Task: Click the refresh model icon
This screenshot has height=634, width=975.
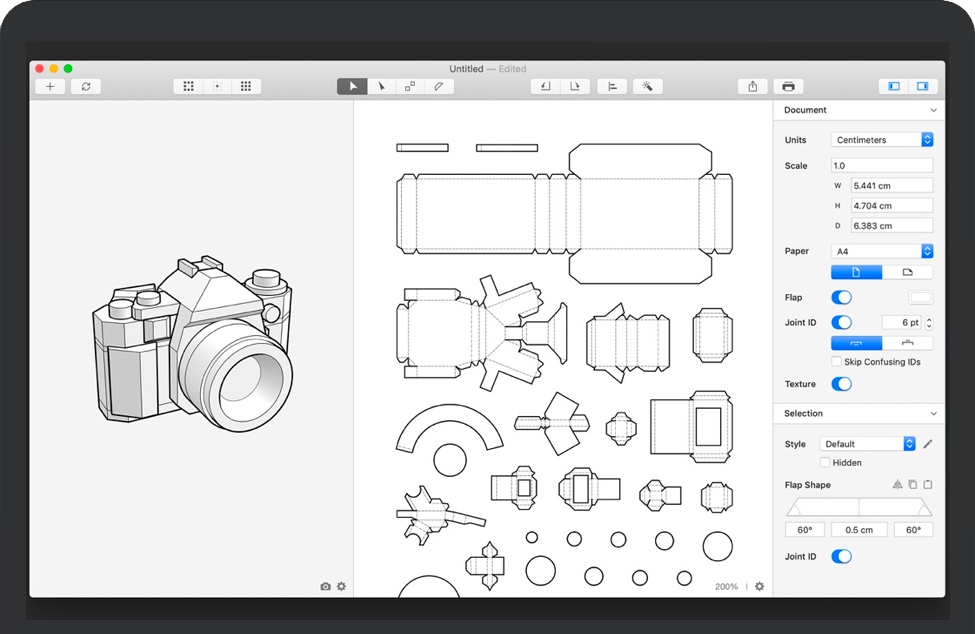Action: [86, 87]
